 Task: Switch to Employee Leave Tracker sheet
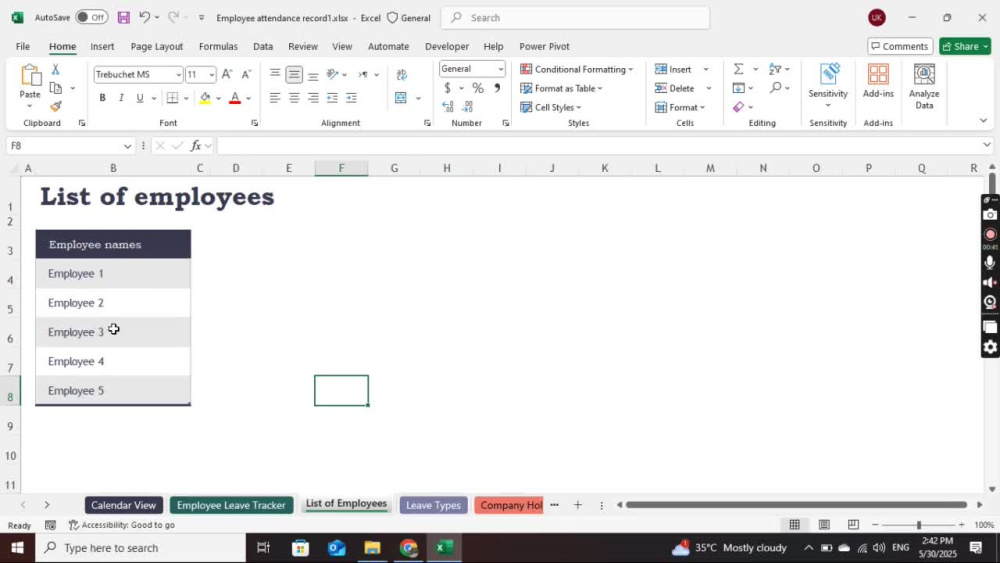click(231, 505)
